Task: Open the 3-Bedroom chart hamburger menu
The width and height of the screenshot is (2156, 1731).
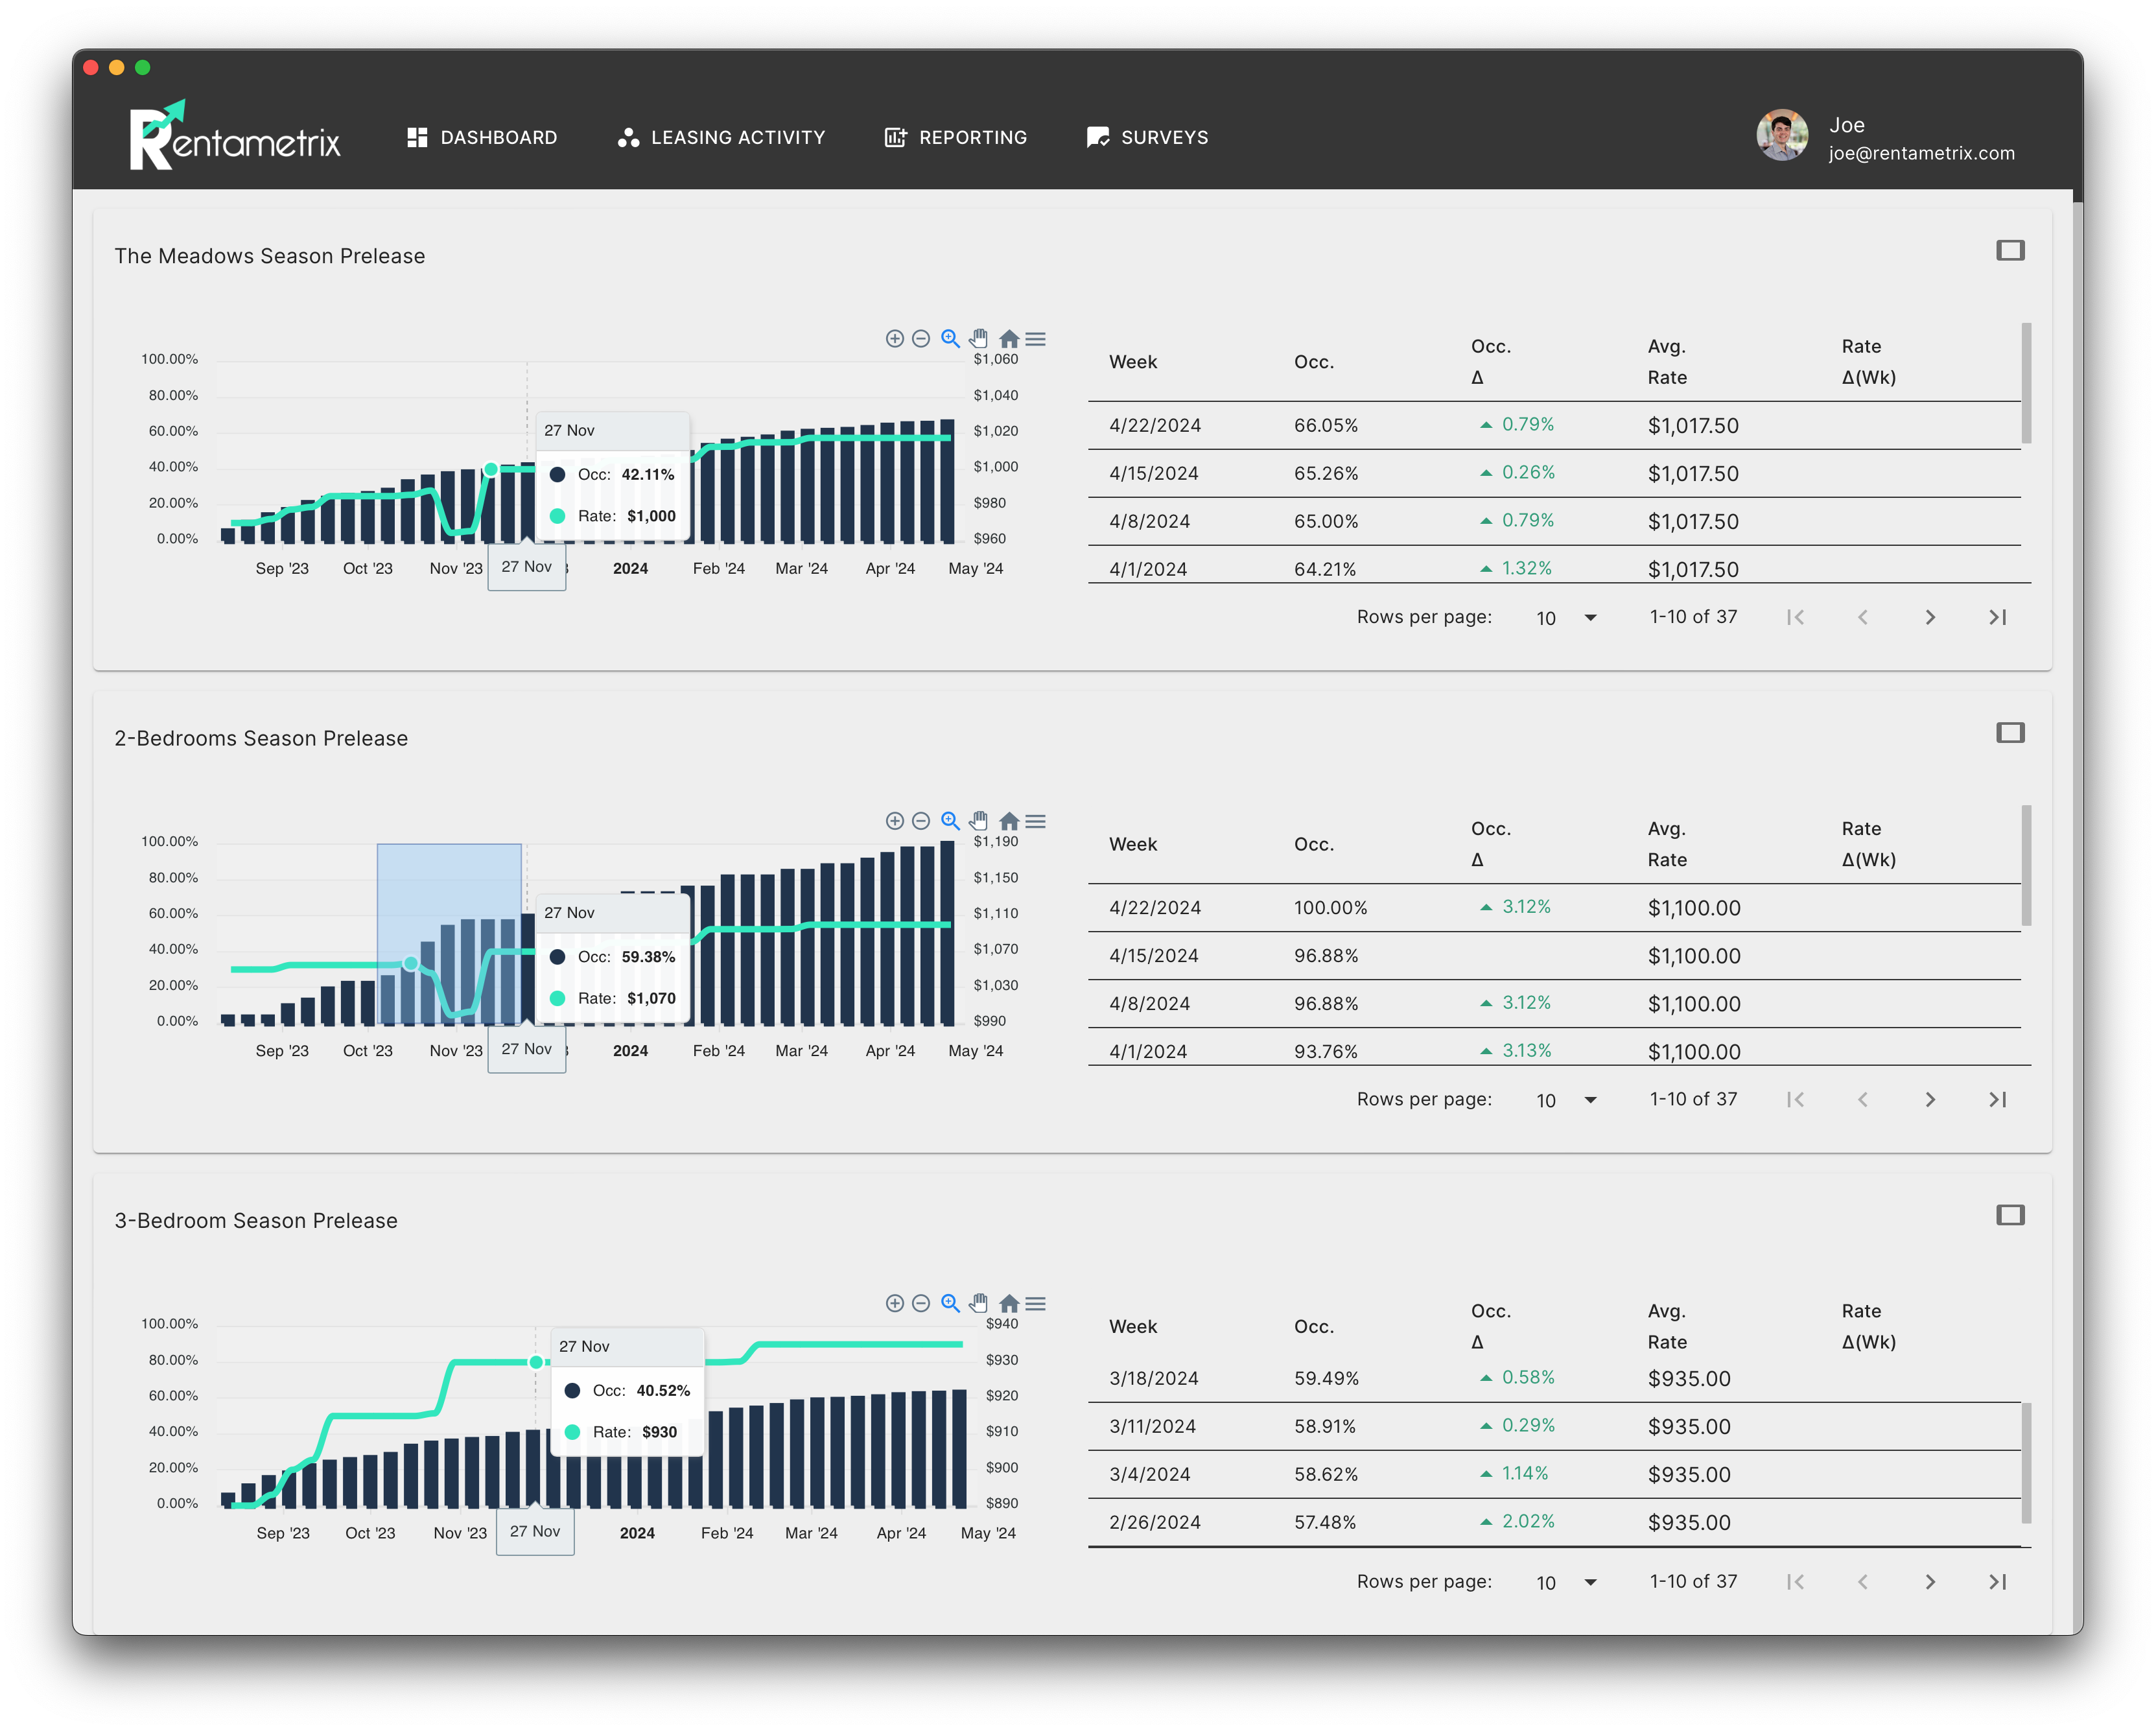Action: click(1036, 1303)
